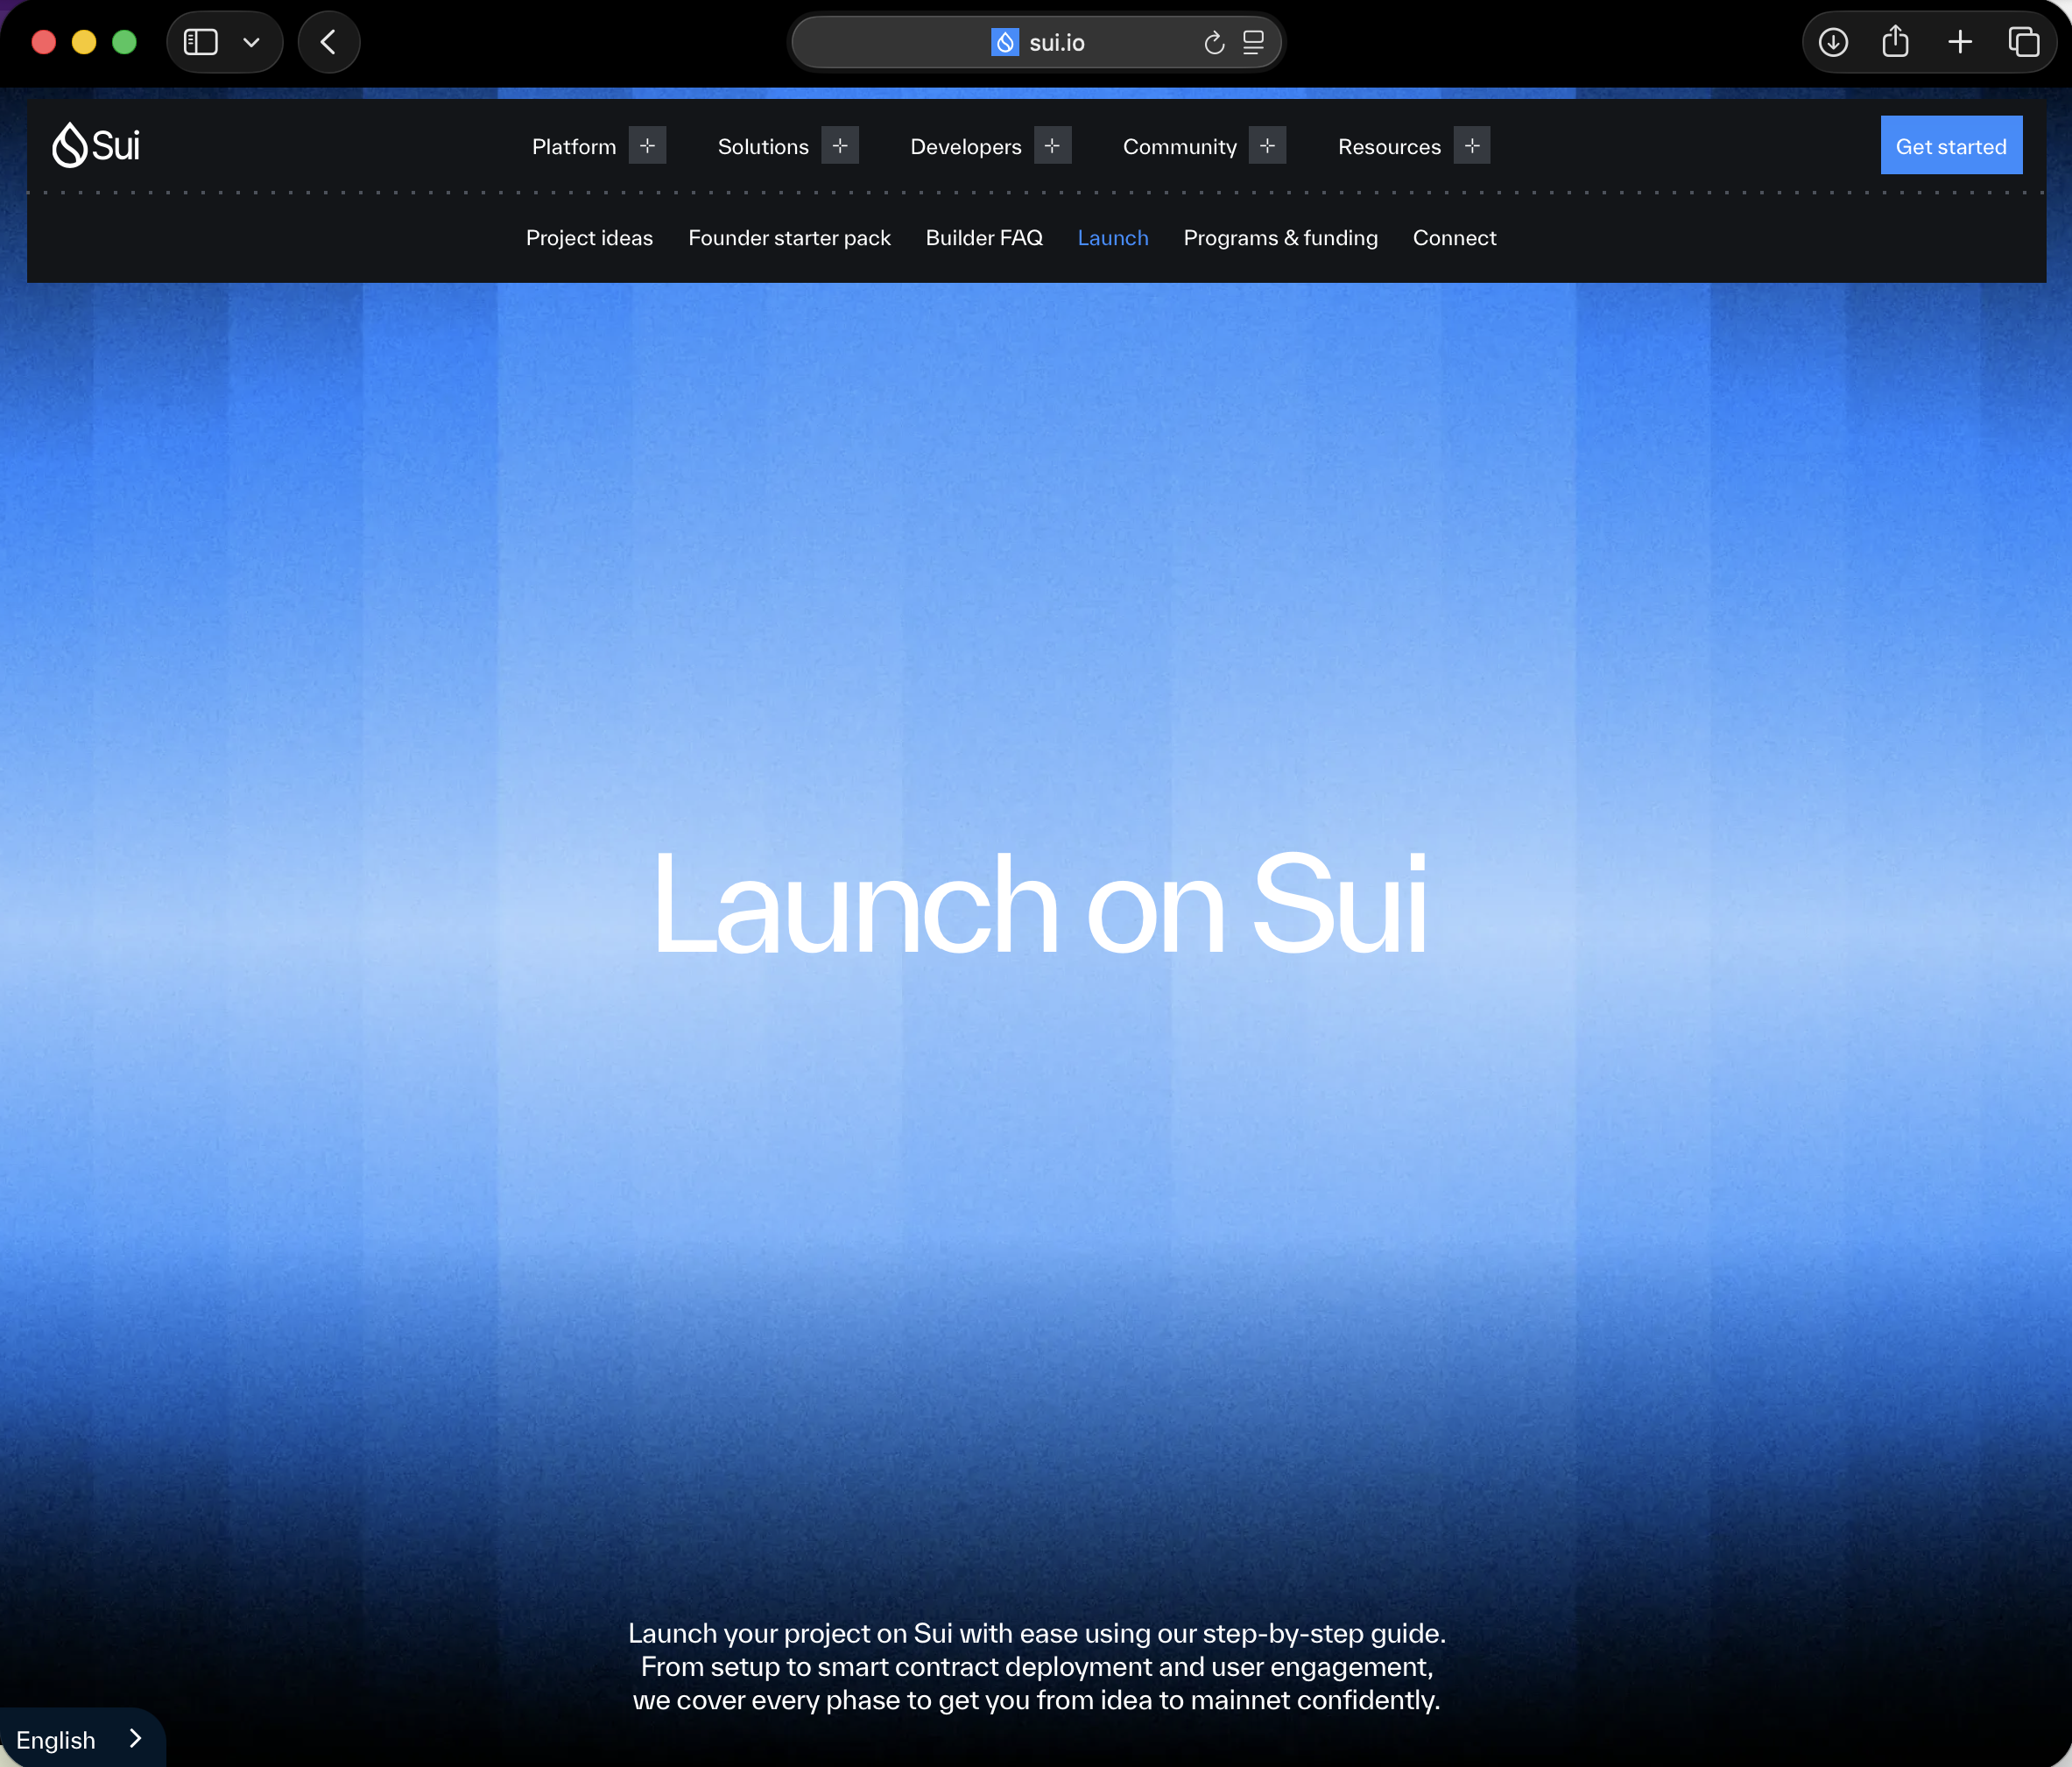Expand the Developers menu plus icon
The height and width of the screenshot is (1767, 2072).
[x=1052, y=146]
